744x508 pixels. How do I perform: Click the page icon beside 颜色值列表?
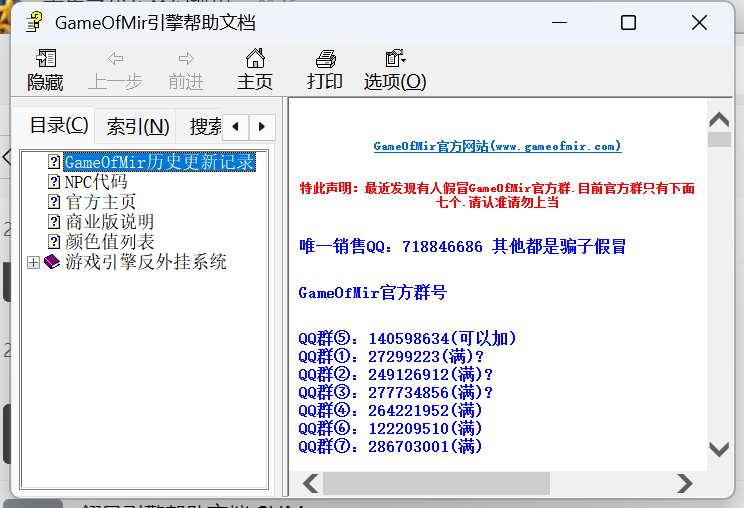tap(54, 241)
